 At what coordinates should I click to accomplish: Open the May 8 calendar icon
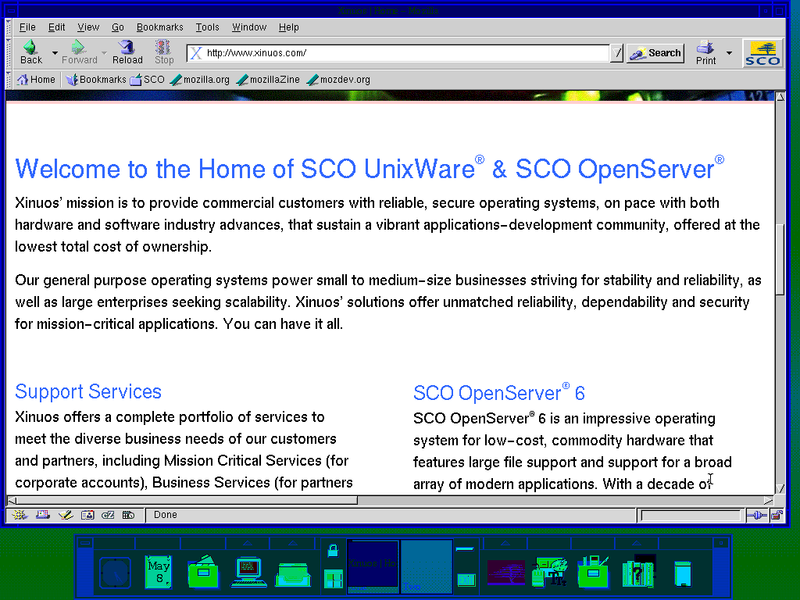point(159,571)
